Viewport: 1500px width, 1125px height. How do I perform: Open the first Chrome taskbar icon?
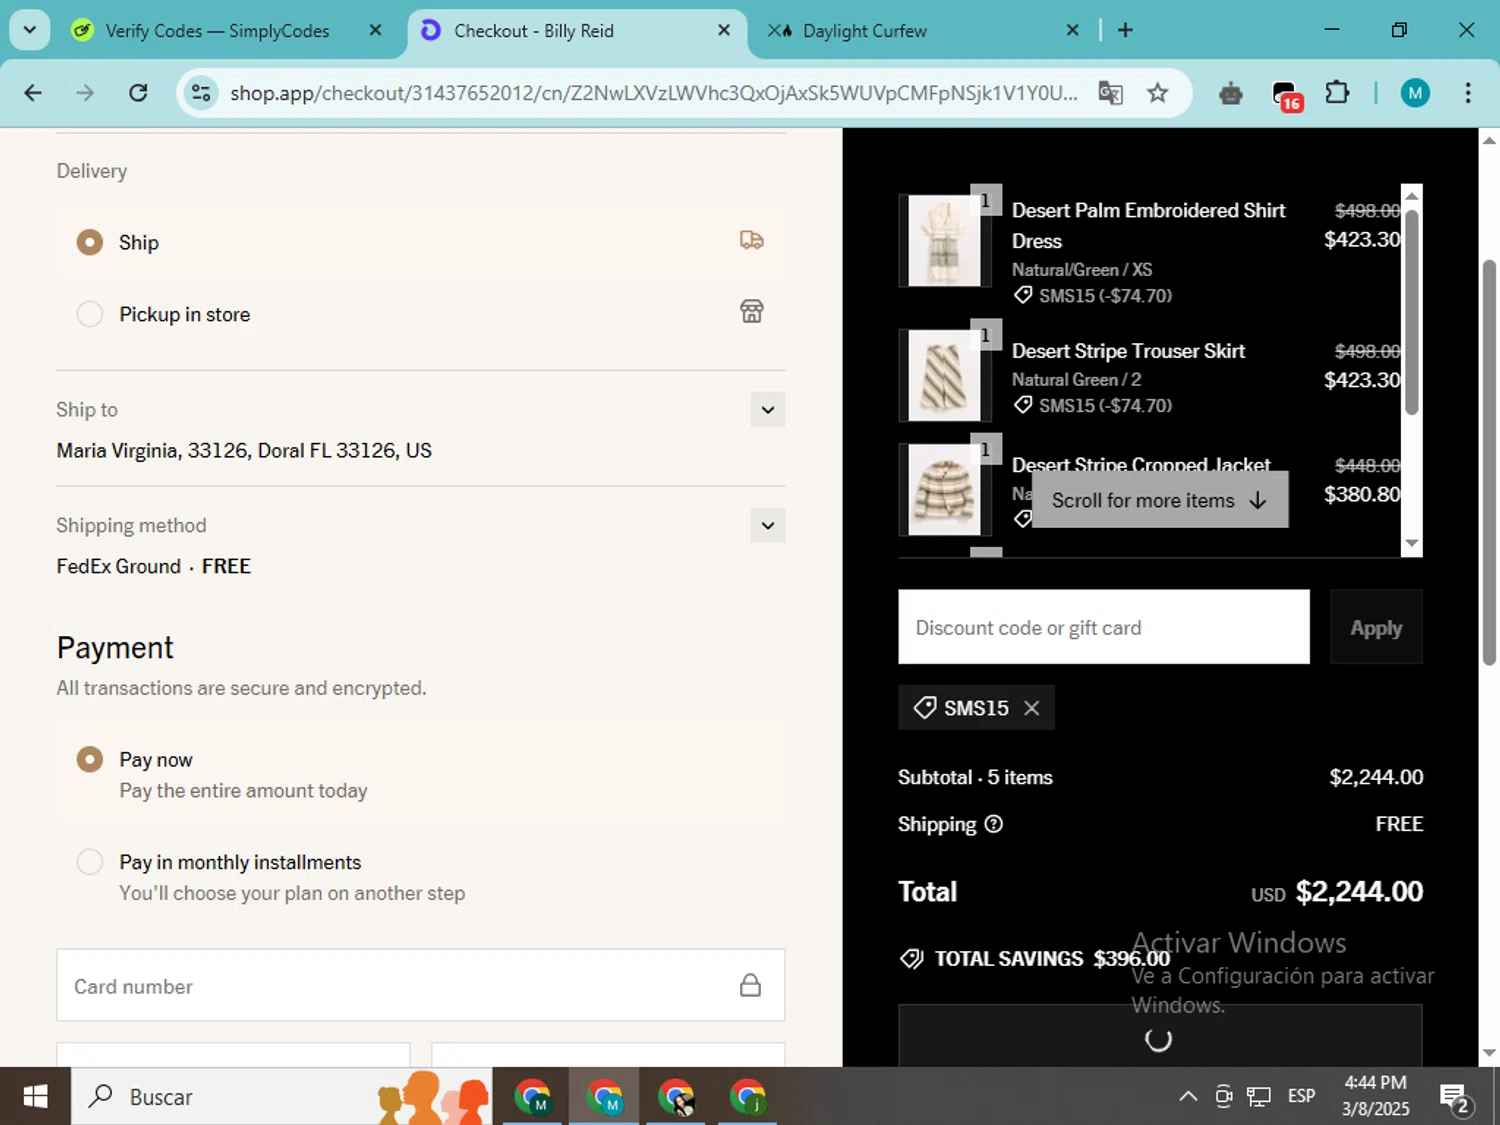click(532, 1096)
